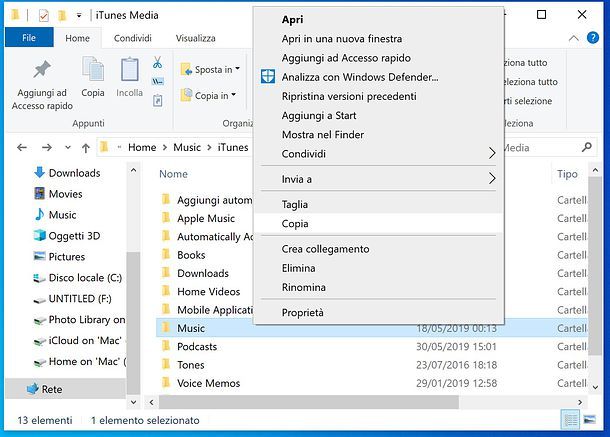Switch to details view icon in status bar
The height and width of the screenshot is (437, 610).
click(x=570, y=420)
